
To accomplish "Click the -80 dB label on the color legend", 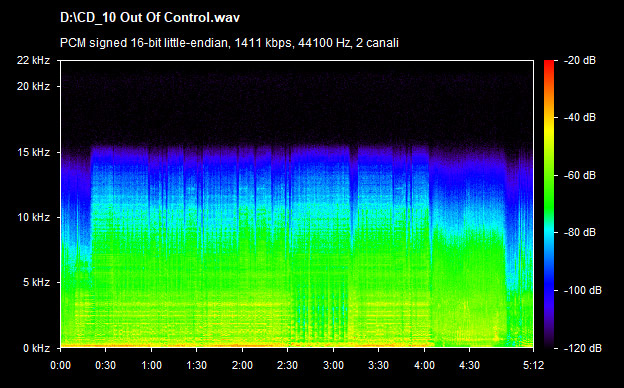I will (580, 232).
